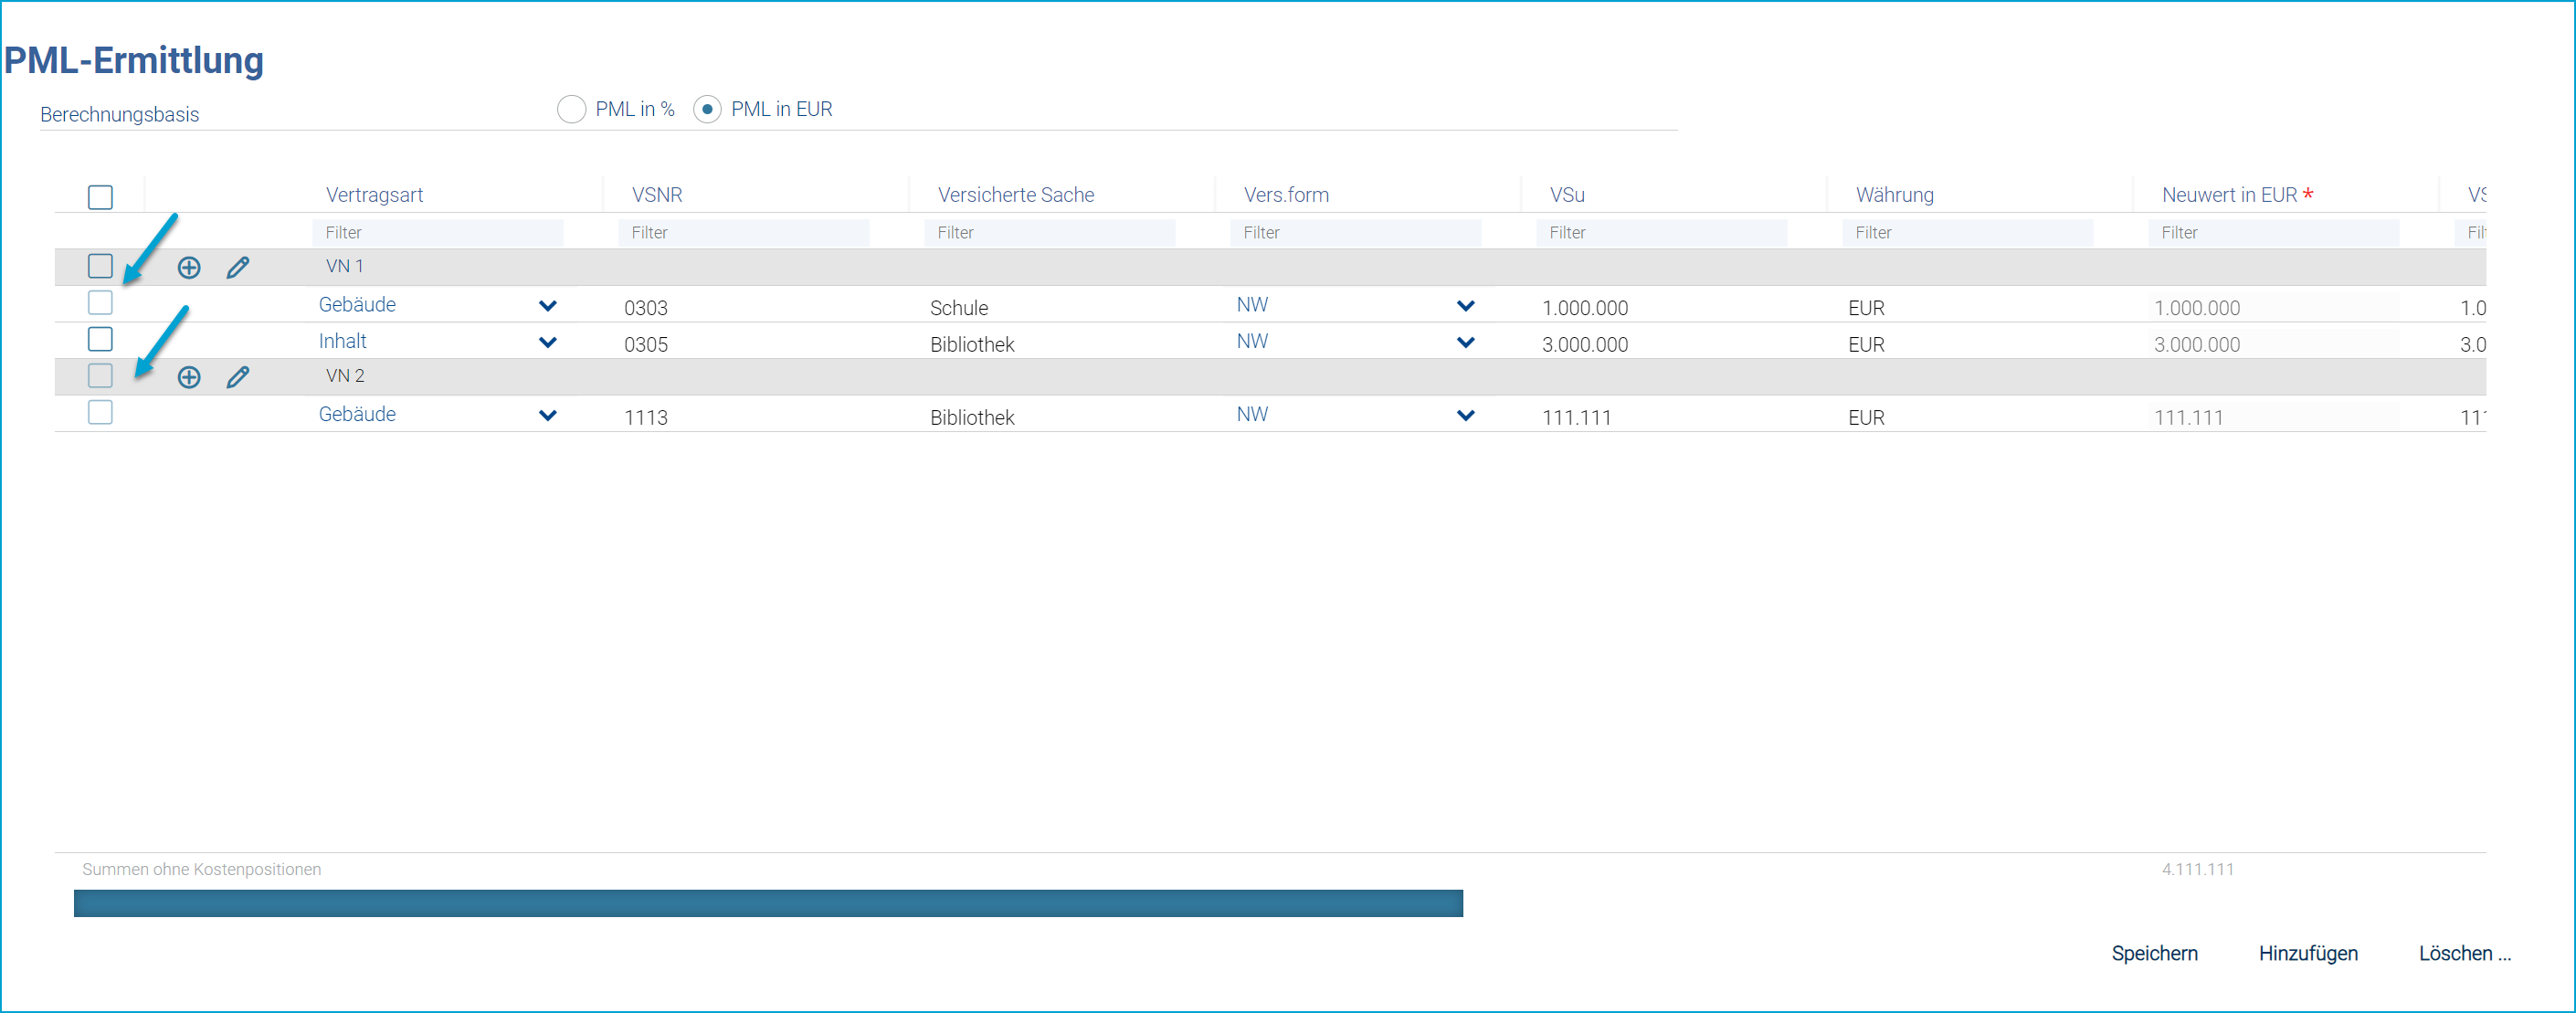Click the Speichern button

point(2154,953)
